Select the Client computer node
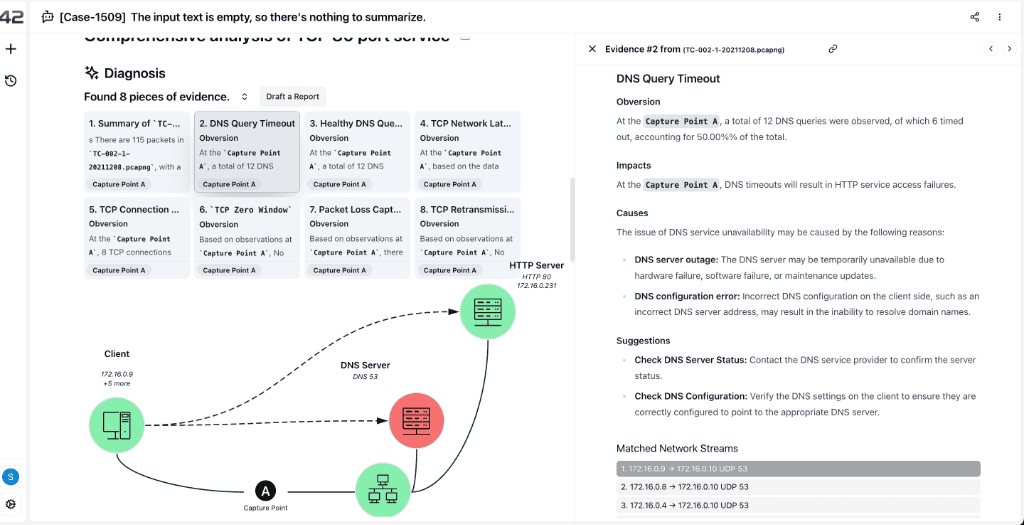The height and width of the screenshot is (525, 1024). point(117,423)
